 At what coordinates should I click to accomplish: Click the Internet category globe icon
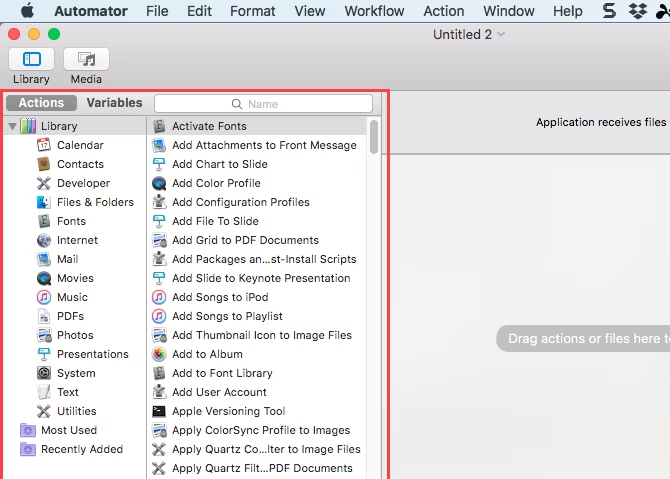click(44, 240)
